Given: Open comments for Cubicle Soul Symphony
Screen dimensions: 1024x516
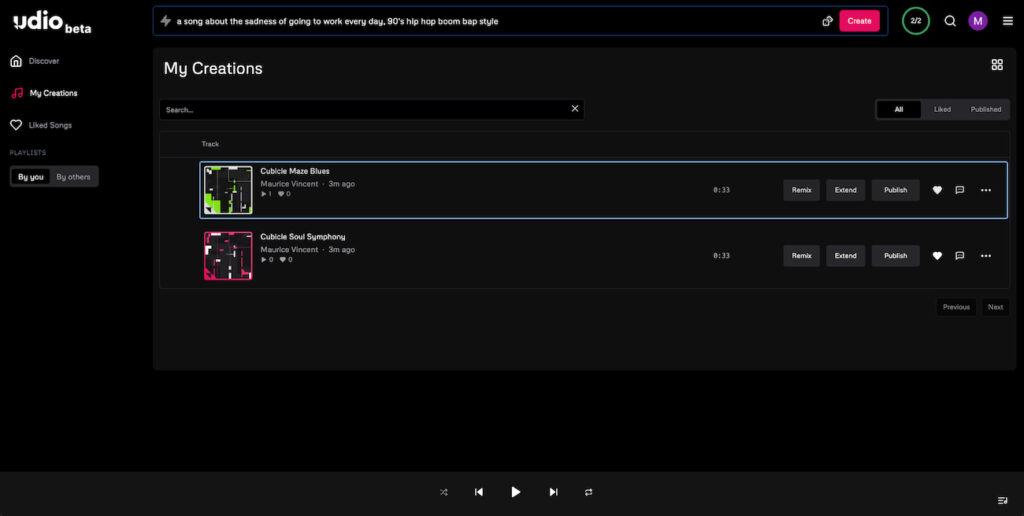Looking at the screenshot, I should [960, 256].
